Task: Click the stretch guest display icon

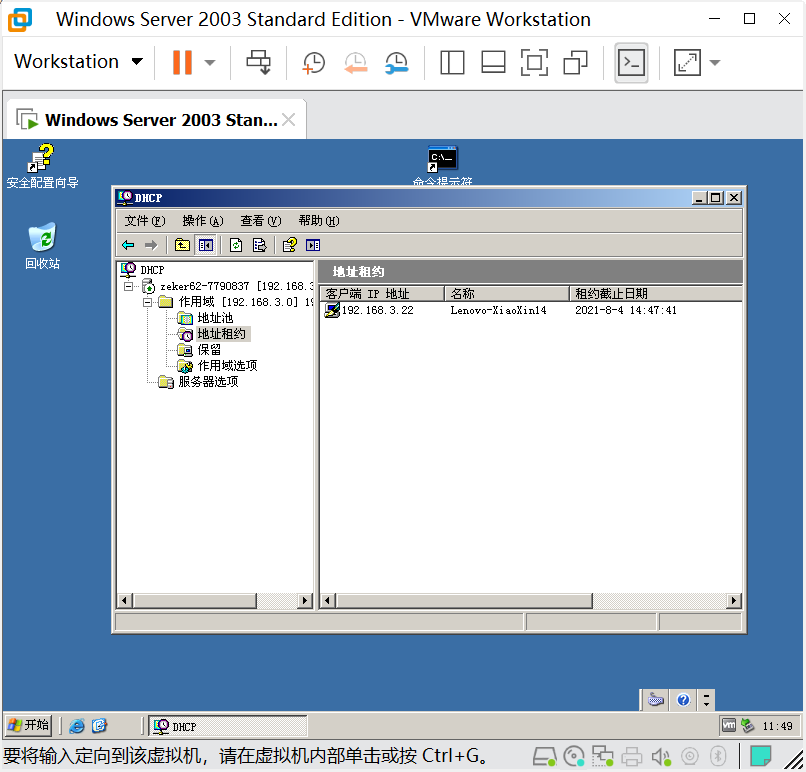Action: (x=687, y=63)
